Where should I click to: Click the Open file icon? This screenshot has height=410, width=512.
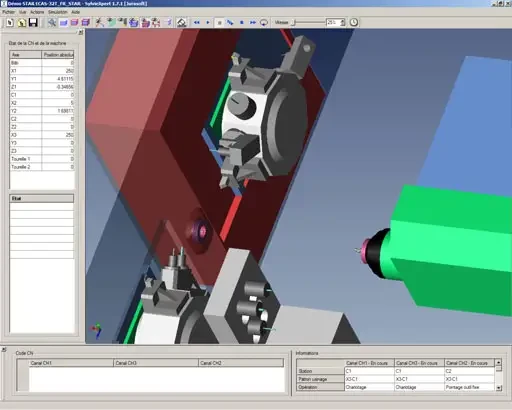22,23
